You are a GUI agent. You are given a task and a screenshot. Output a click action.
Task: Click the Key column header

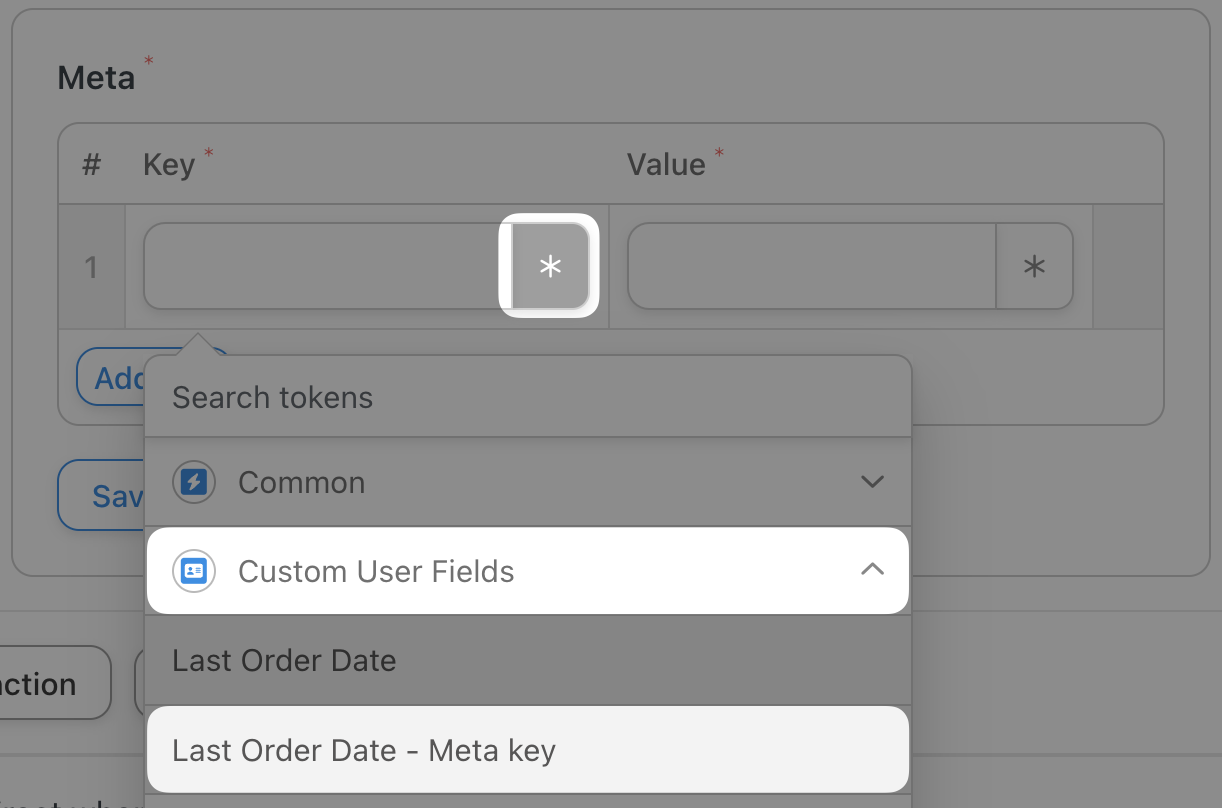pos(169,164)
